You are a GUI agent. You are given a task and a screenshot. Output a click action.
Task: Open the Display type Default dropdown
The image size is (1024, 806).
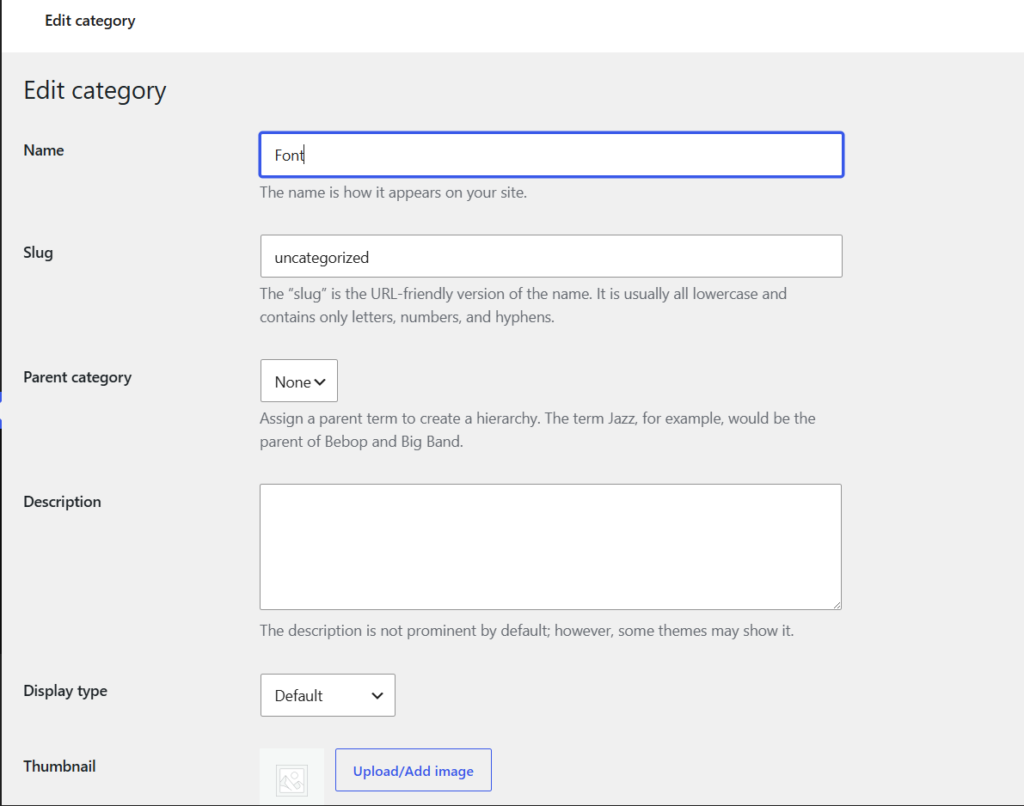pyautogui.click(x=328, y=695)
